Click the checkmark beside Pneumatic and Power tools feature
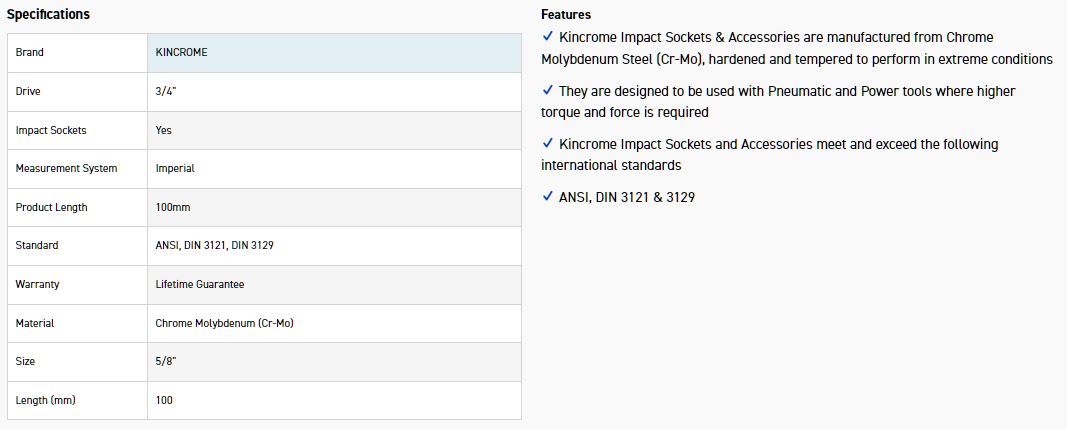 click(x=547, y=91)
